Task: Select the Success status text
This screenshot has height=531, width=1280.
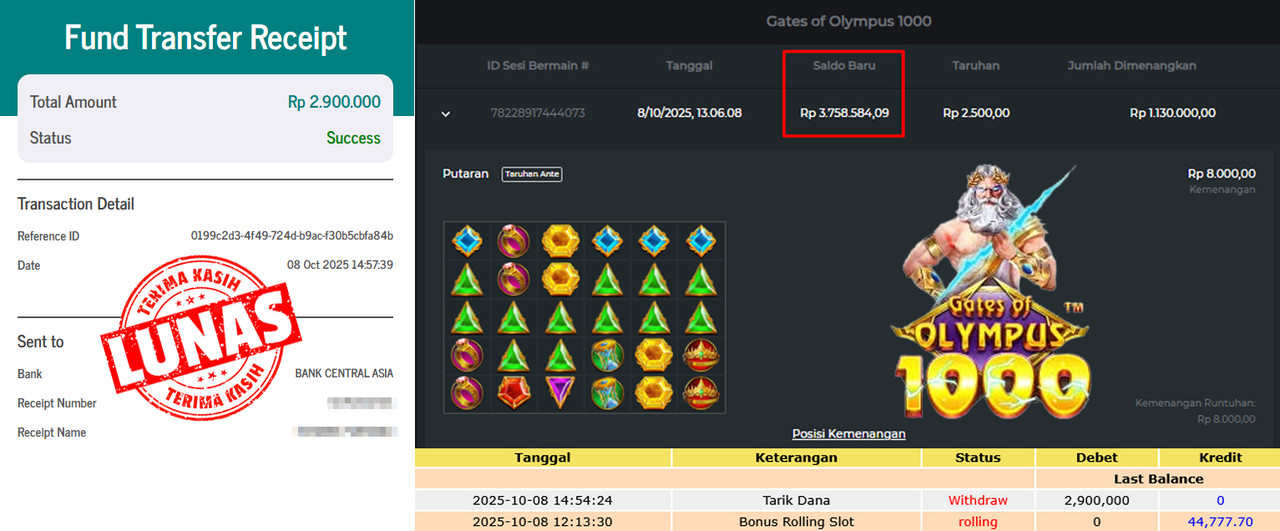Action: [x=354, y=138]
